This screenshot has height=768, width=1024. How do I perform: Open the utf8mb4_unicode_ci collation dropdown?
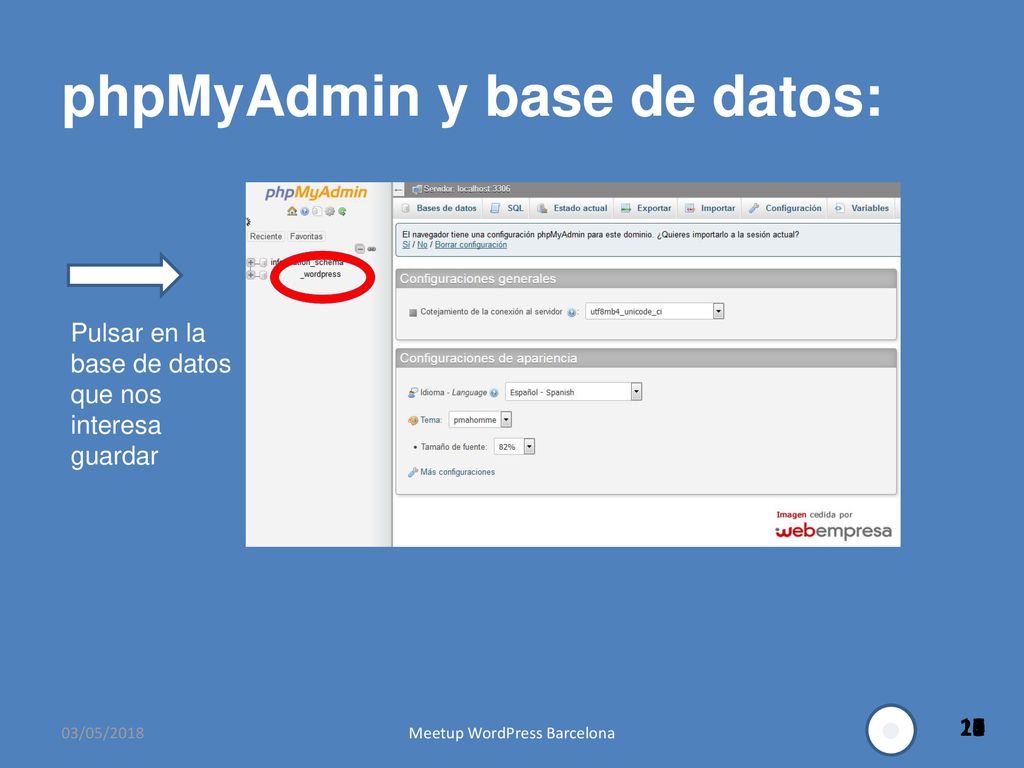click(x=654, y=312)
